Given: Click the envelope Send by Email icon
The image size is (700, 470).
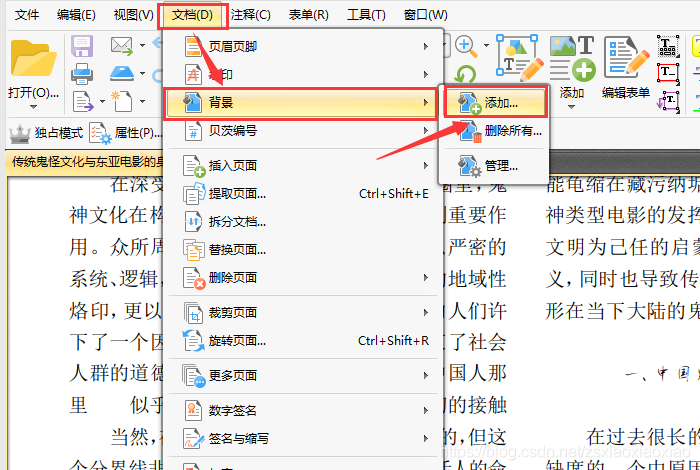Looking at the screenshot, I should [121, 46].
